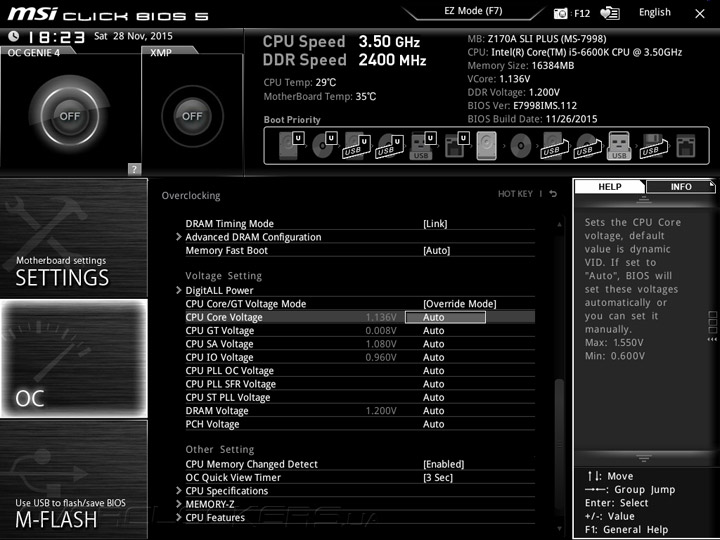
Task: Open the favorites heart icon
Action: point(610,13)
